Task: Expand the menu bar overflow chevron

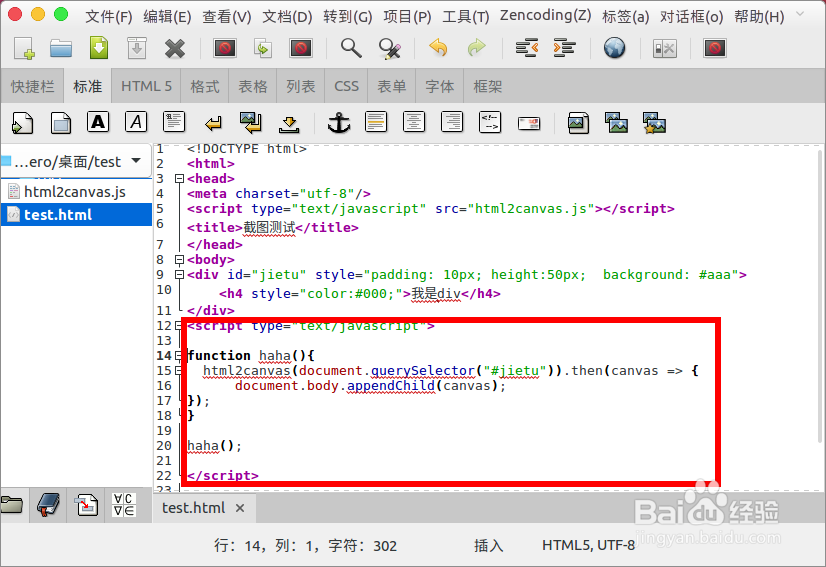Action: (800, 15)
